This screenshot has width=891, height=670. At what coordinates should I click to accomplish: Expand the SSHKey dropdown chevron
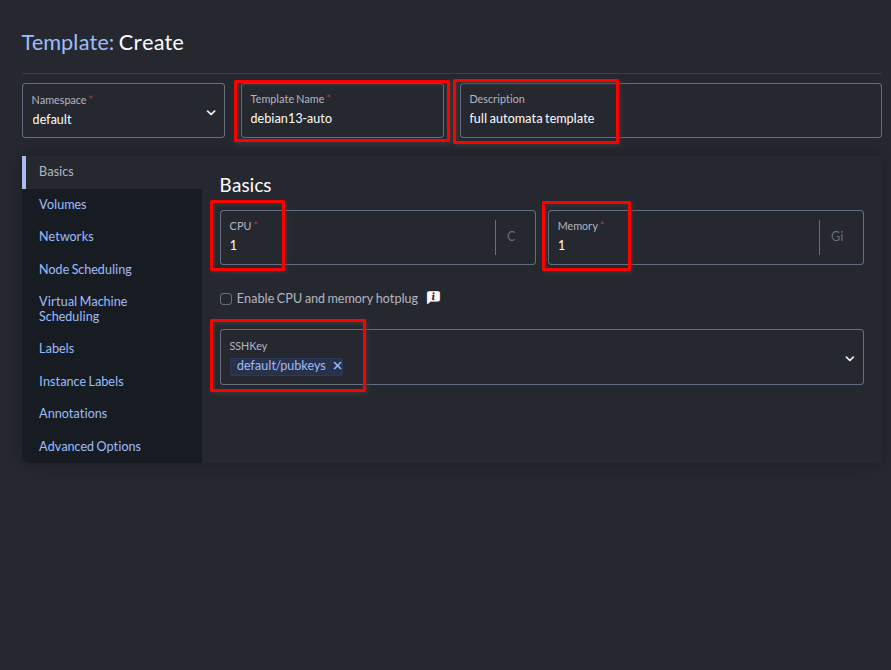[x=849, y=358]
